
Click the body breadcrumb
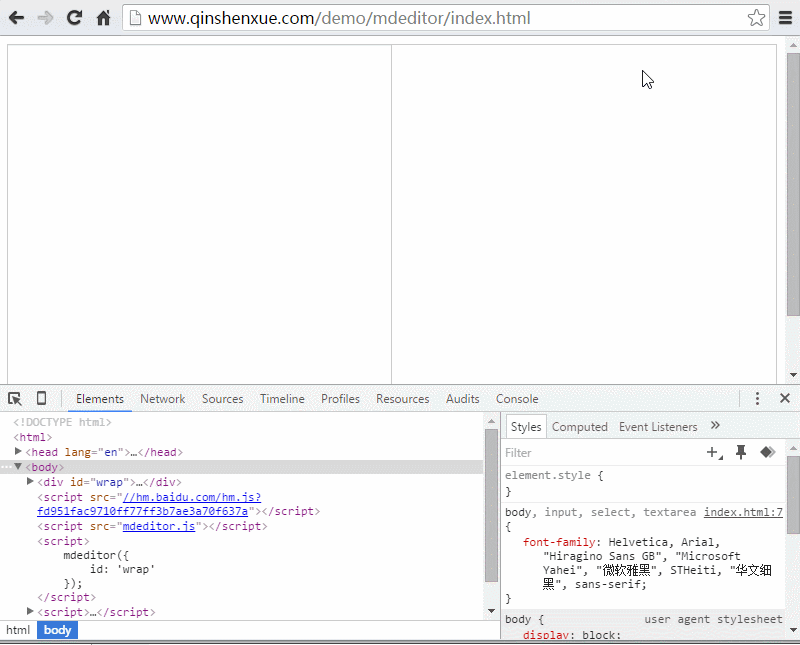point(58,630)
